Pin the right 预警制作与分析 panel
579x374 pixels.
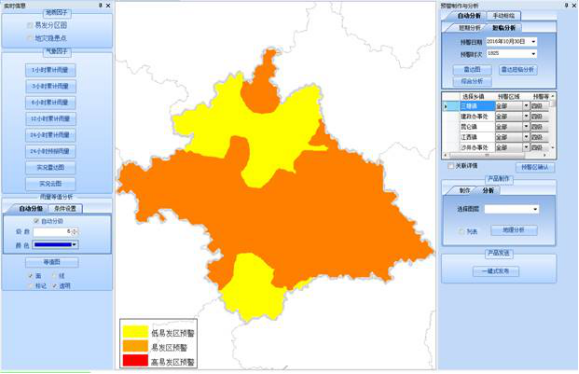[566, 6]
